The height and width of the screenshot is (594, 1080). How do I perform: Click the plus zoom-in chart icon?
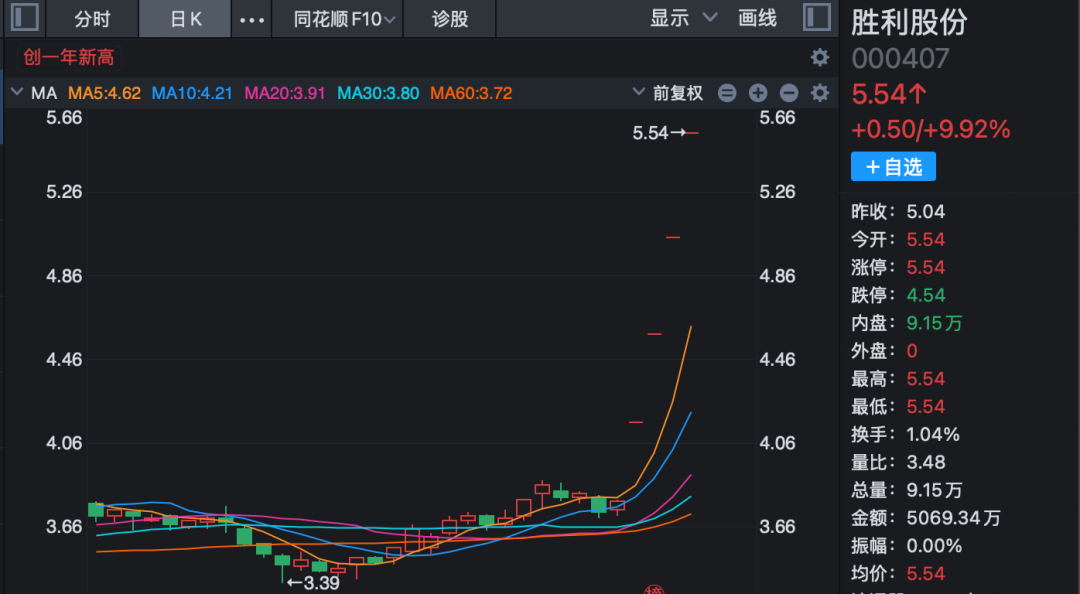click(758, 93)
